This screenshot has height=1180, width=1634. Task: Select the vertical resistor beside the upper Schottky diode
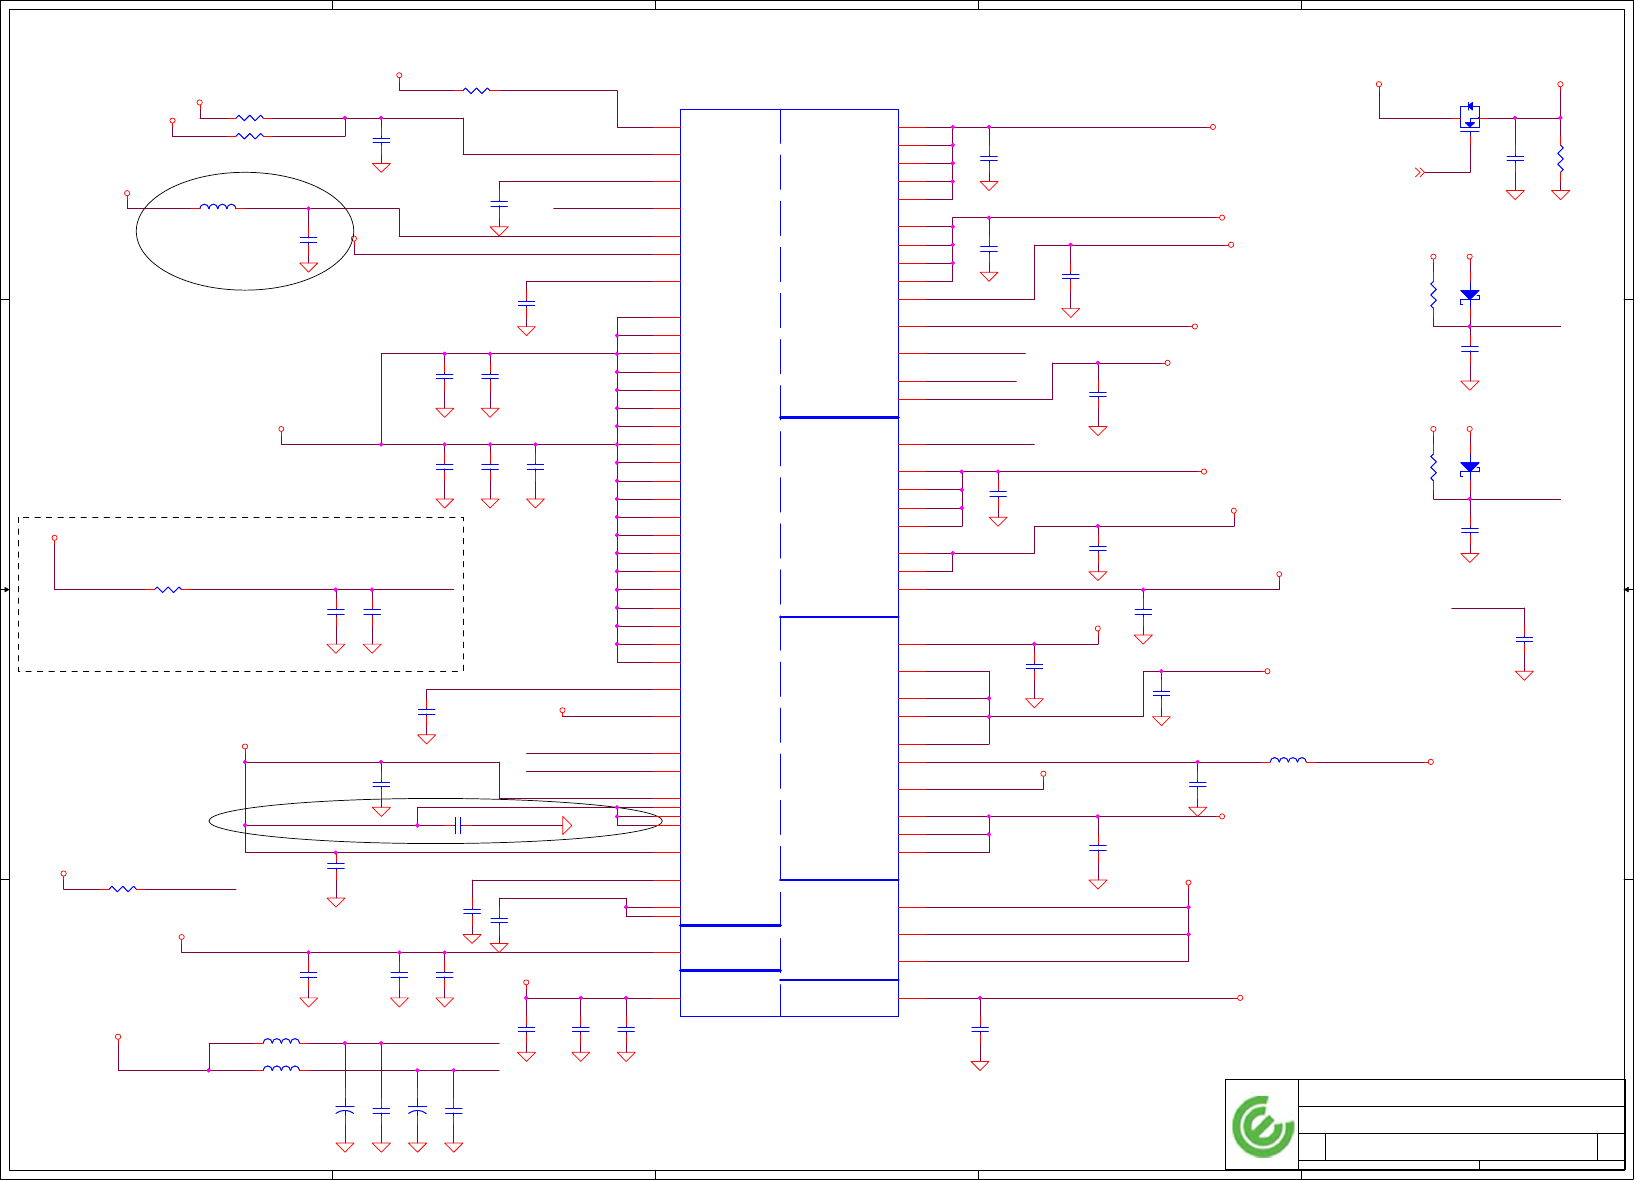point(1433,295)
